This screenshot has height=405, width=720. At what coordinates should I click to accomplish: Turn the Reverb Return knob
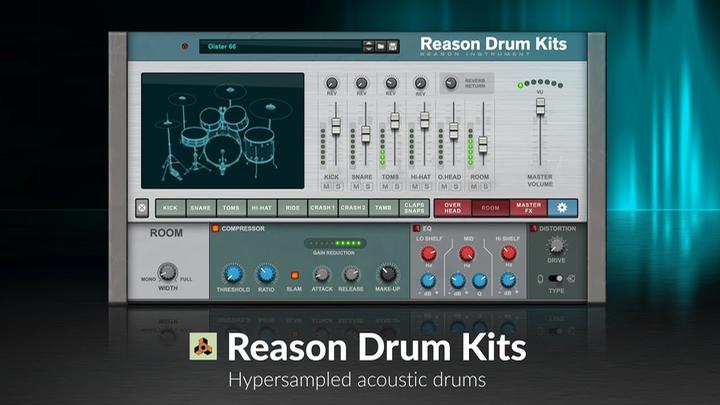451,83
